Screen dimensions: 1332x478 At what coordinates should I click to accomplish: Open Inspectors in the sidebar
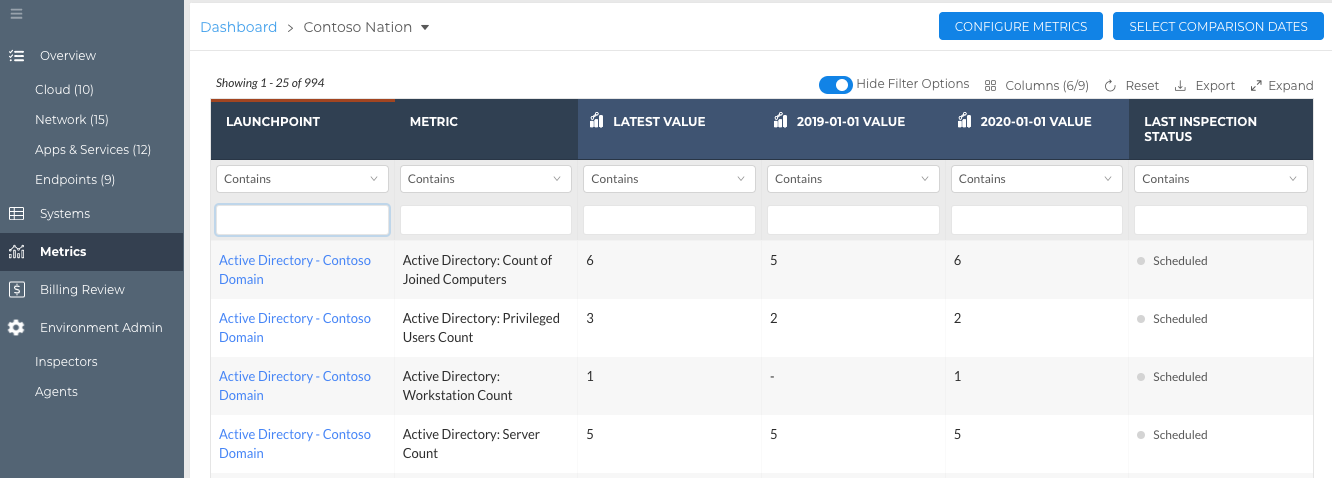[x=66, y=362]
